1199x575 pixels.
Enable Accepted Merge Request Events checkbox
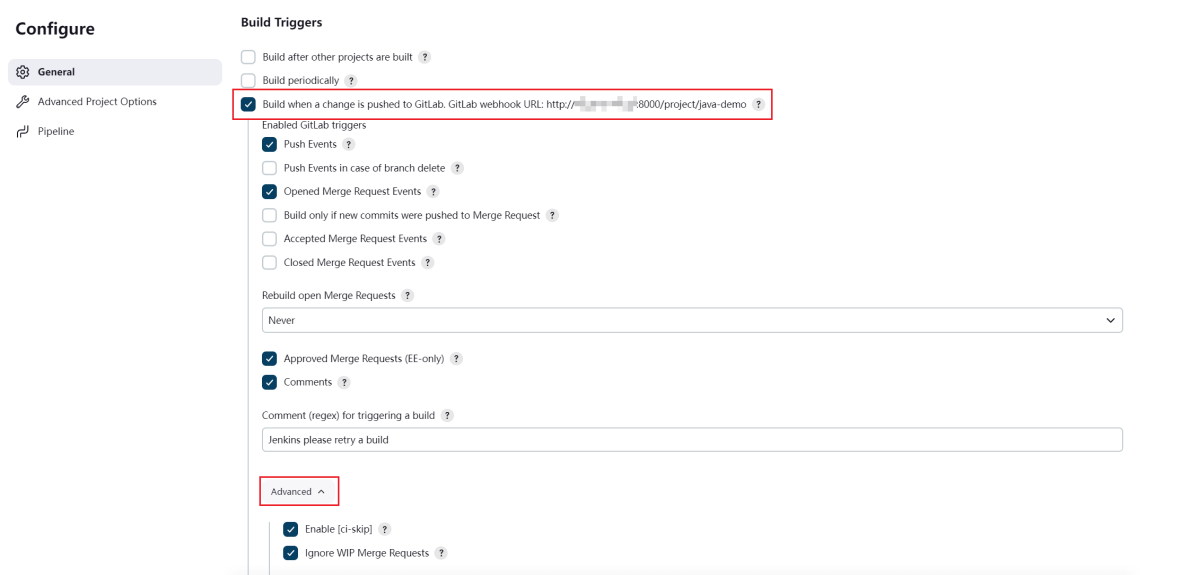(x=270, y=239)
